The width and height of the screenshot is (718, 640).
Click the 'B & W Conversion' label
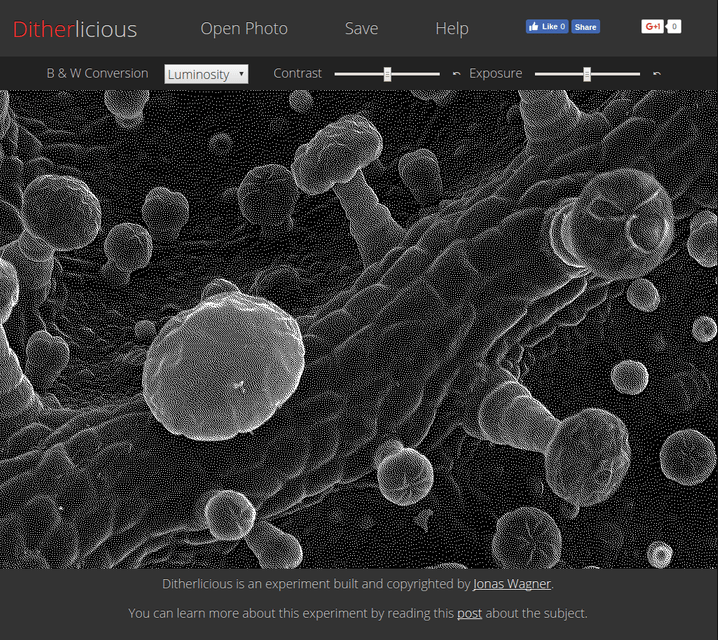(x=98, y=73)
